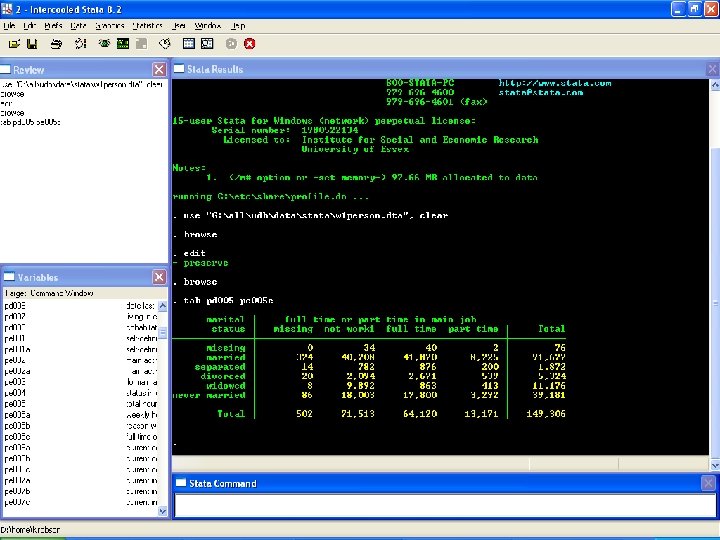Select the 'tab pd005 pe005c' Review entry
The height and width of the screenshot is (540, 720).
coord(31,122)
